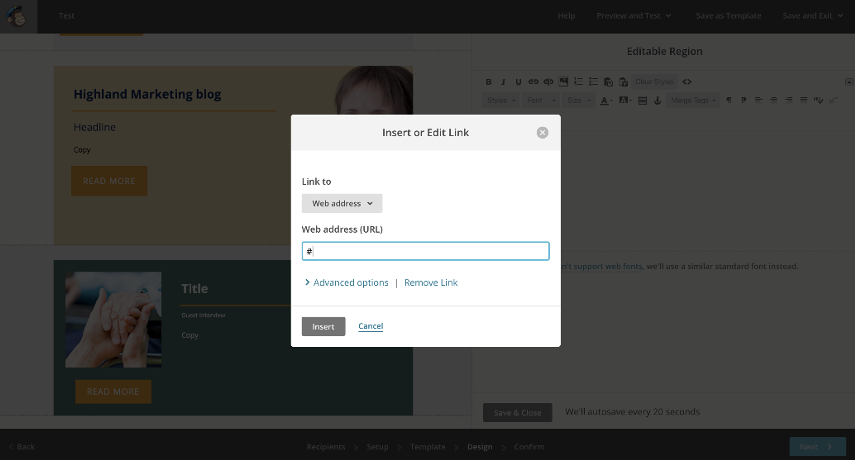Image resolution: width=855 pixels, height=460 pixels.
Task: Click the source code view icon
Action: click(x=688, y=82)
